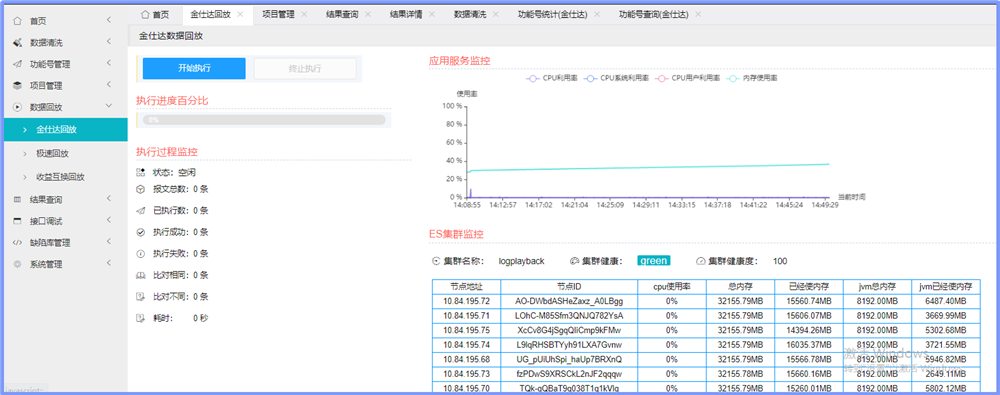Click the 报文总数 cube icon
Image resolution: width=1000 pixels, height=395 pixels.
(141, 189)
